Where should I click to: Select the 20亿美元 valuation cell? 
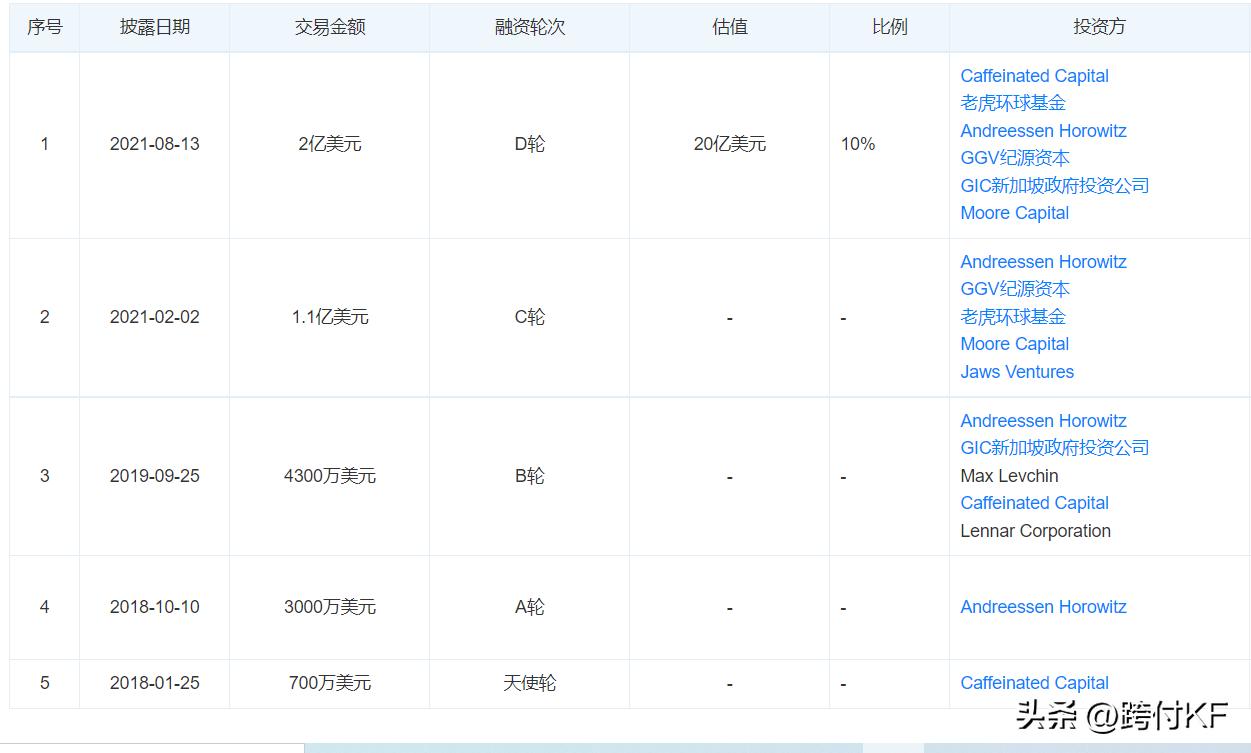coord(729,144)
